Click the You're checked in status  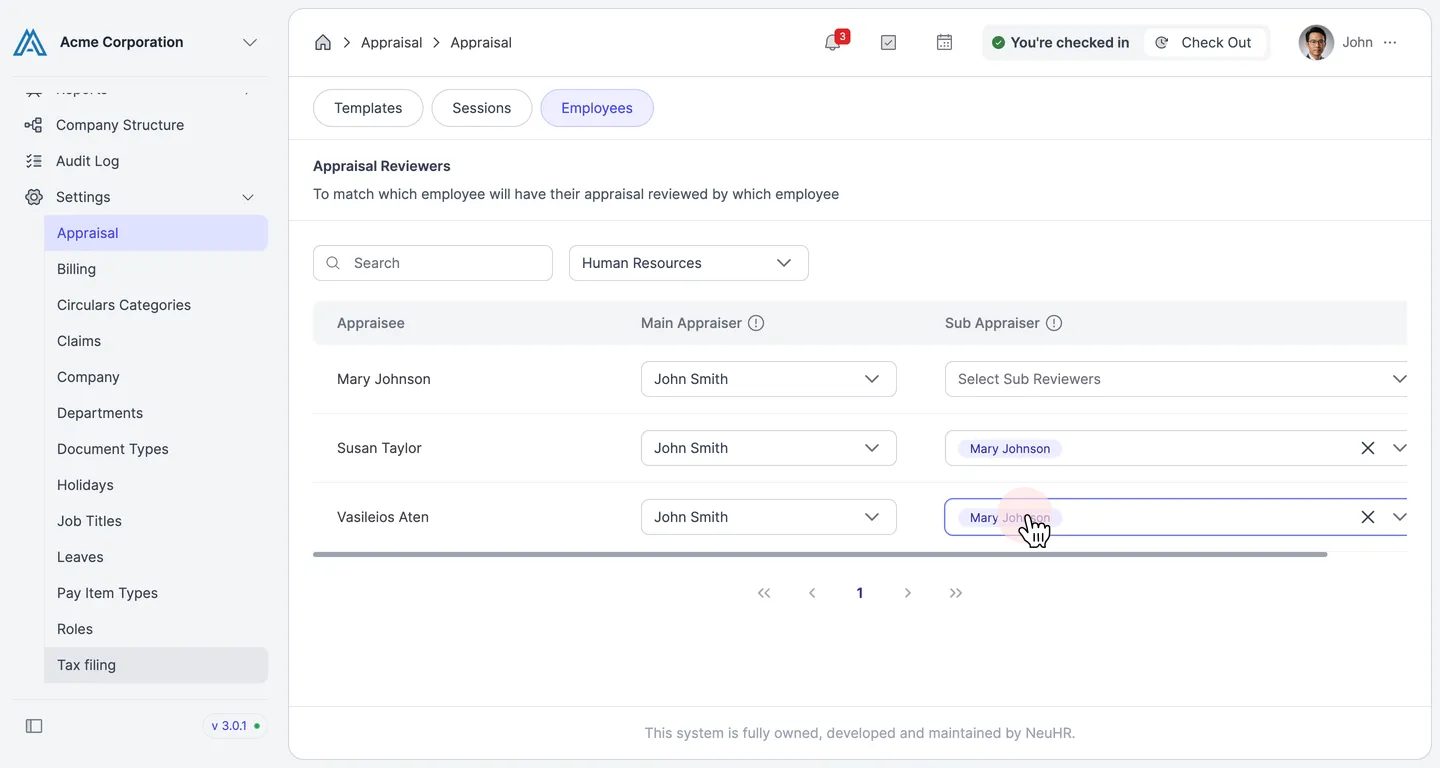[x=1060, y=42]
